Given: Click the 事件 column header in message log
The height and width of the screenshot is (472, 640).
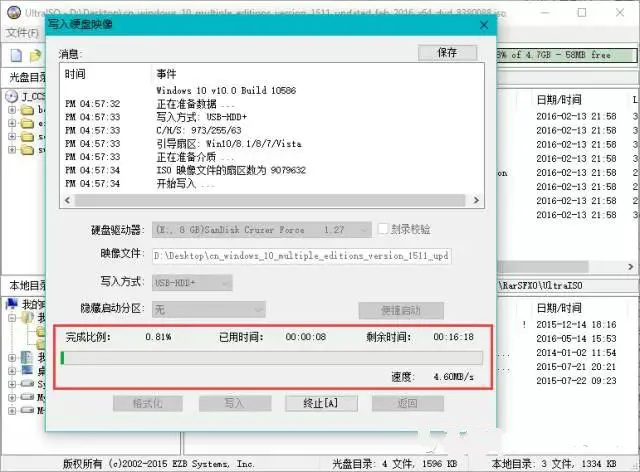Looking at the screenshot, I should 167,74.
